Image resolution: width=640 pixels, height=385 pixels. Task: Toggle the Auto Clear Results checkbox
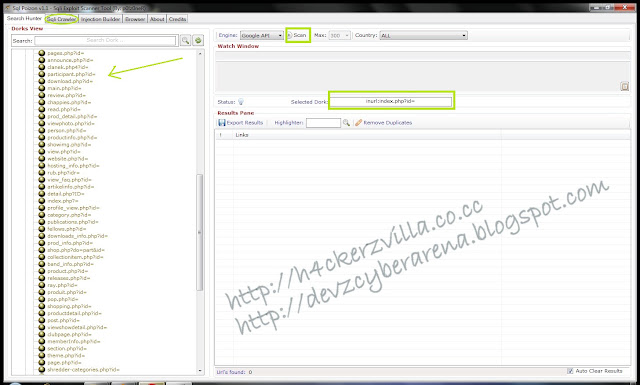pos(570,371)
